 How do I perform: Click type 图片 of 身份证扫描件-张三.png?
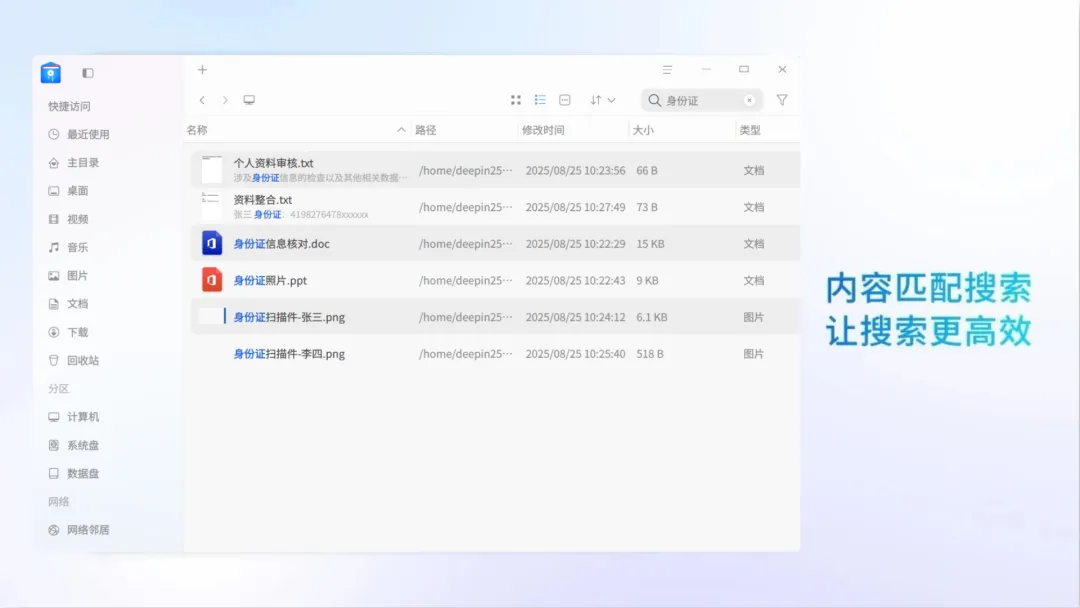tap(754, 317)
